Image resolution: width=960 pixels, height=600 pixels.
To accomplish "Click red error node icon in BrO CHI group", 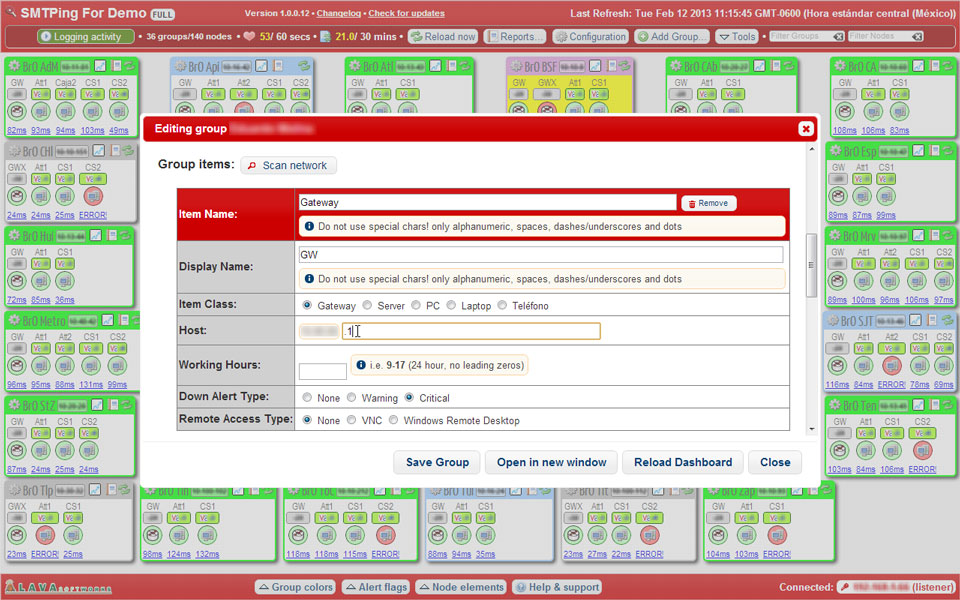I will pyautogui.click(x=93, y=196).
